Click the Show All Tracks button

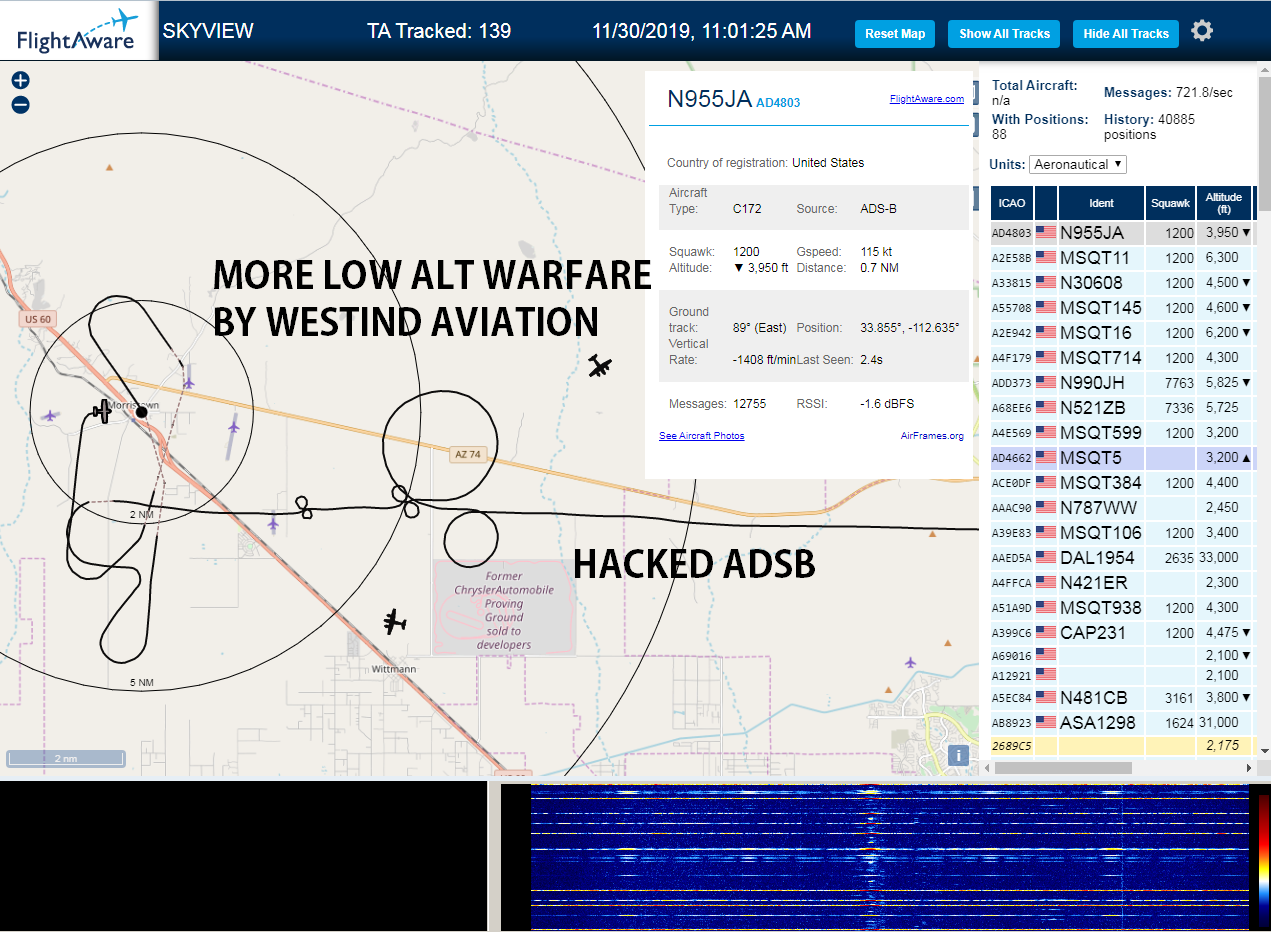click(1004, 33)
